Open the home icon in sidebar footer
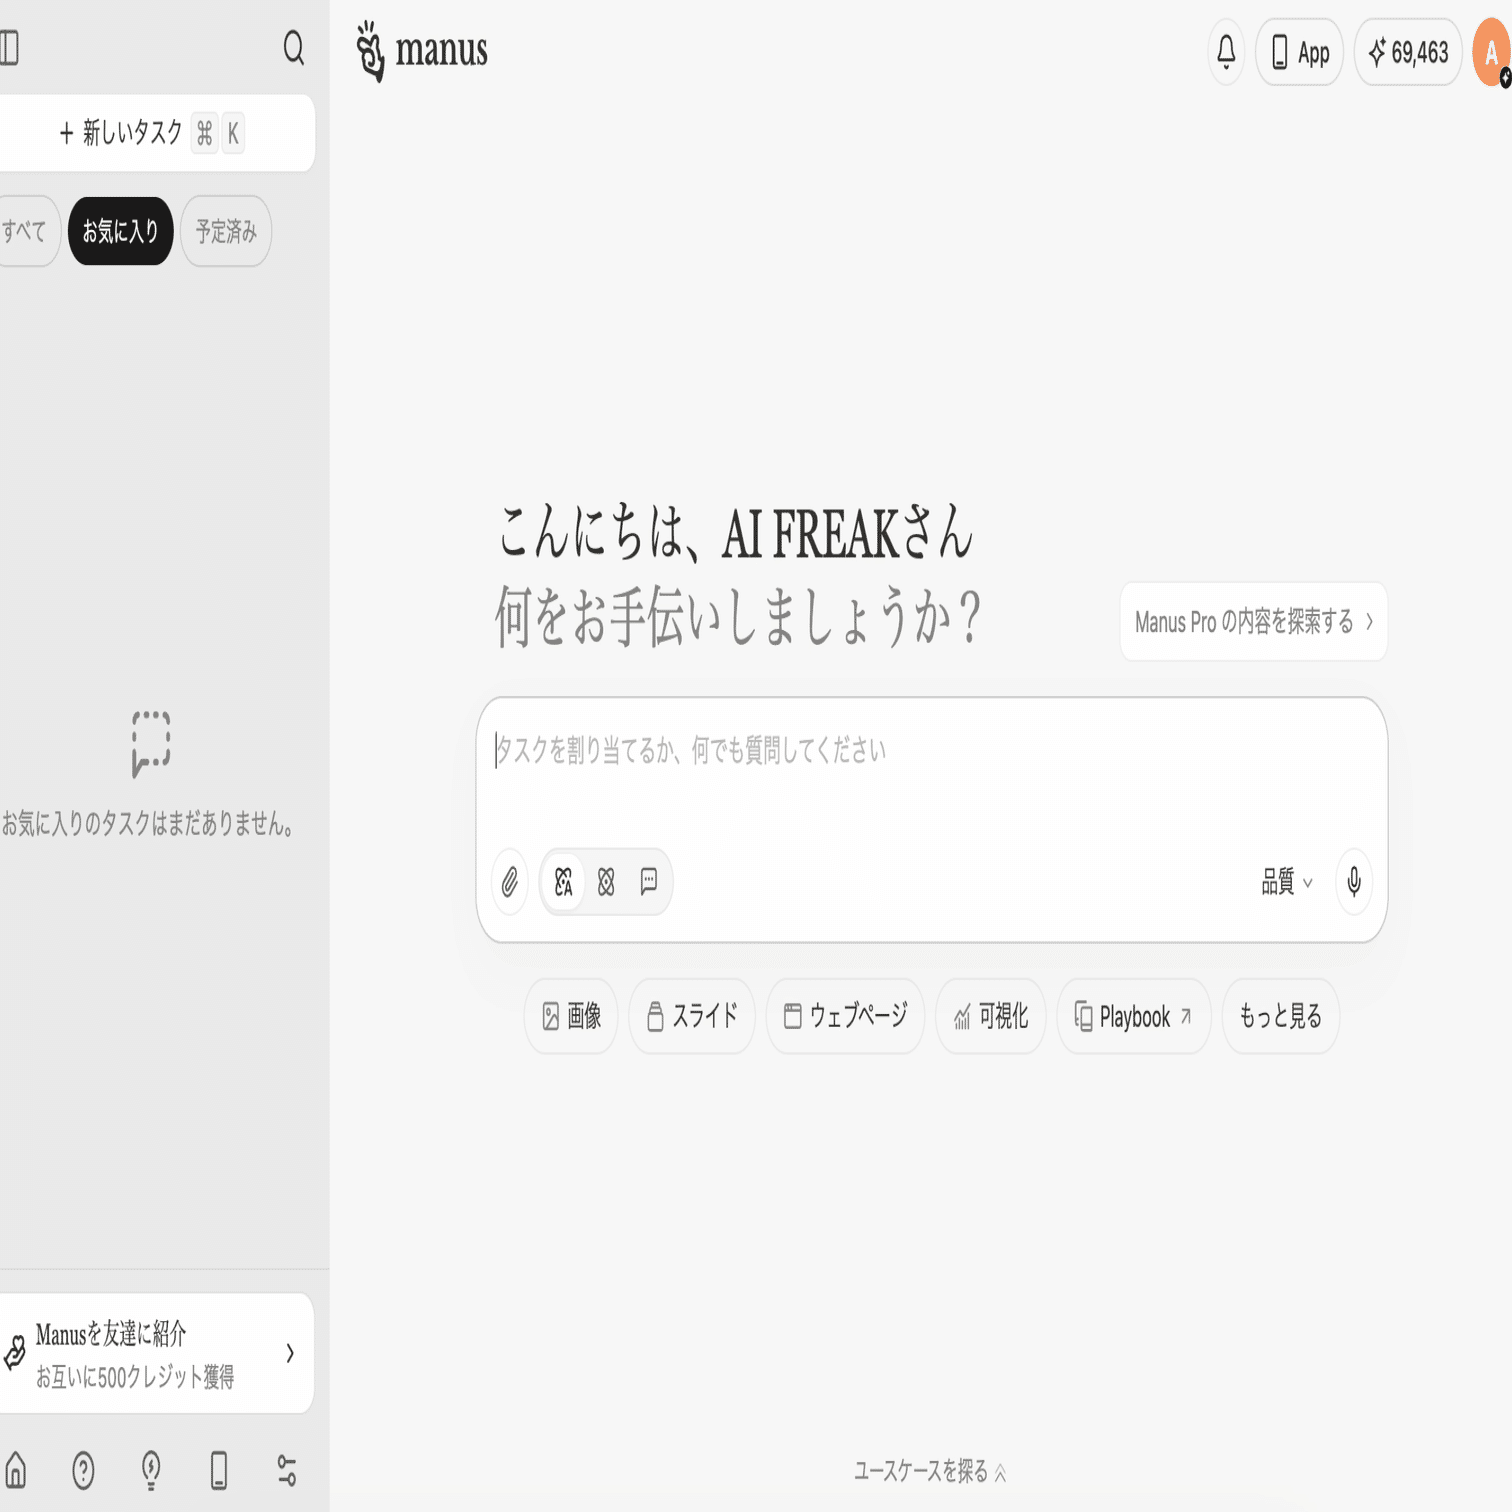 click(x=15, y=1470)
